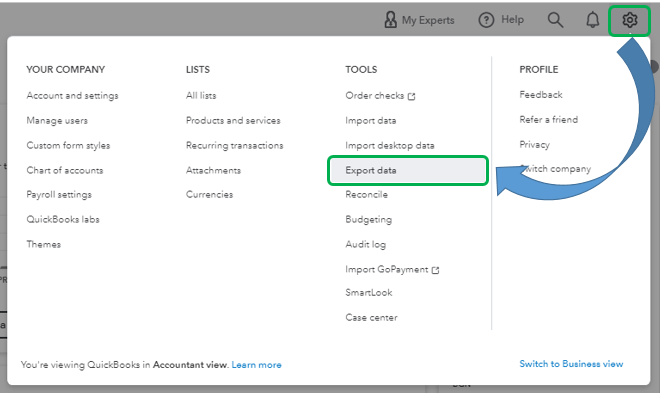Open Budgeting tool
This screenshot has width=660, height=393.
[x=368, y=219]
